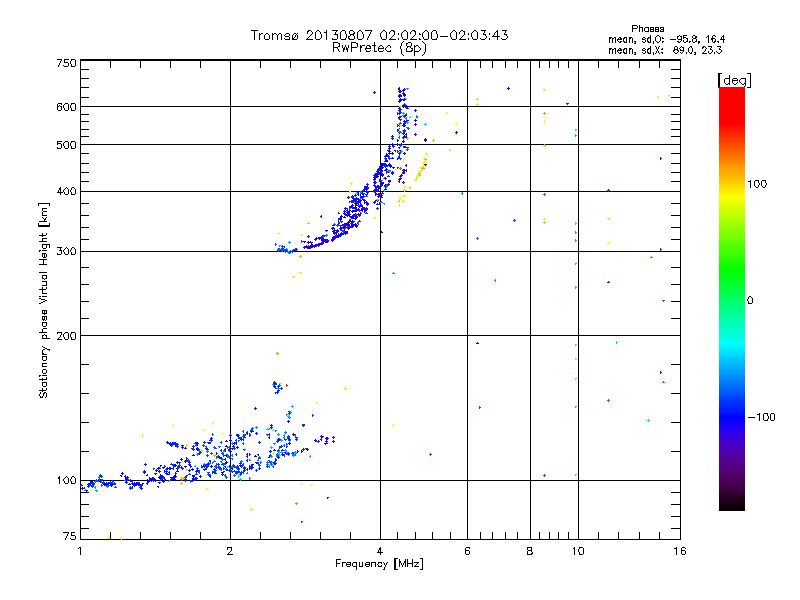The width and height of the screenshot is (800, 600).
Task: Click the height axis "100" km tick label
Action: click(x=66, y=481)
